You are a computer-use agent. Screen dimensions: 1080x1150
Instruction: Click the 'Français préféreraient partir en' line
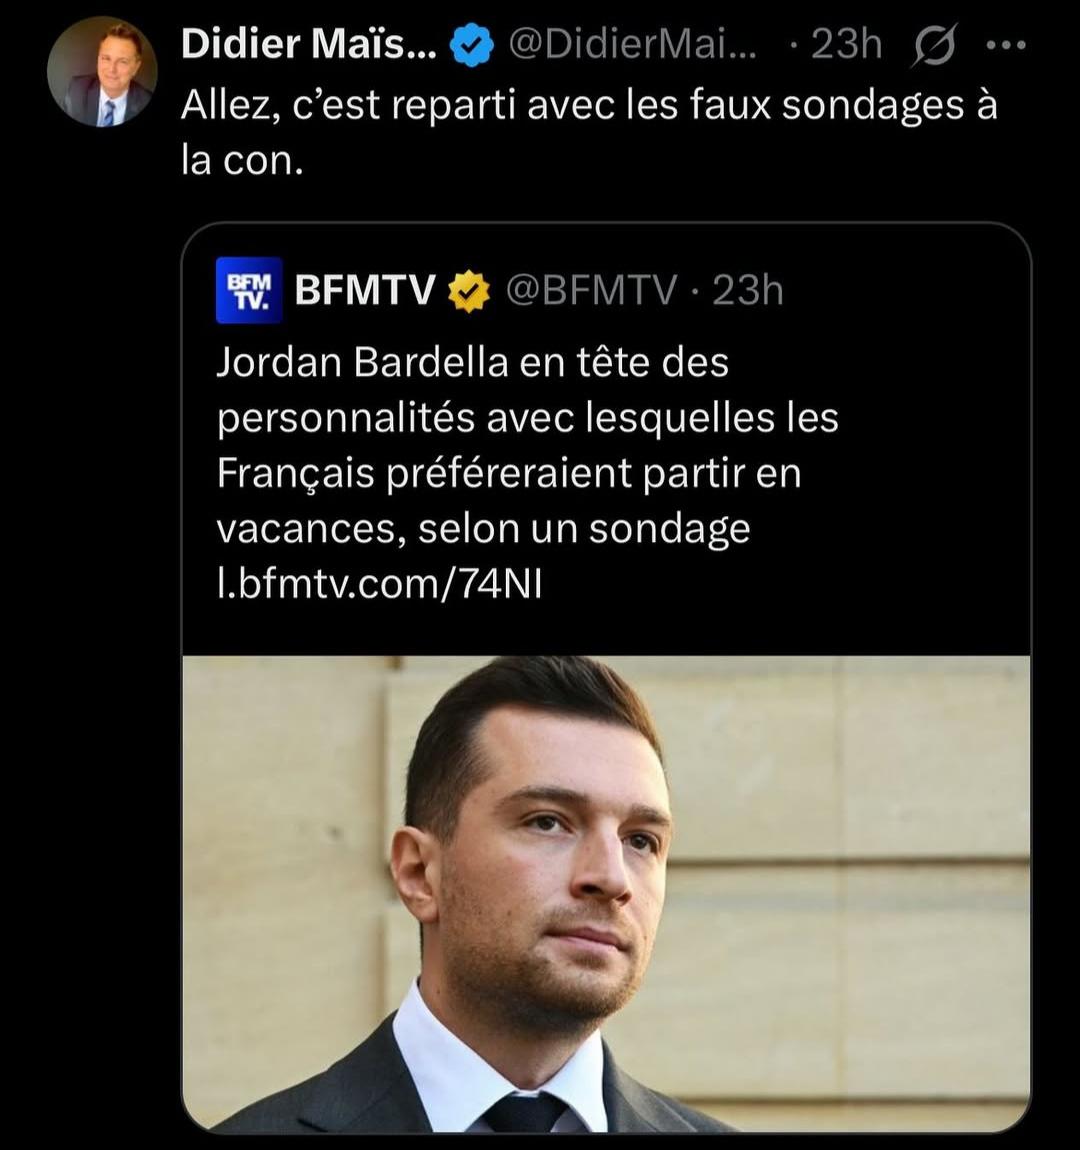(509, 475)
